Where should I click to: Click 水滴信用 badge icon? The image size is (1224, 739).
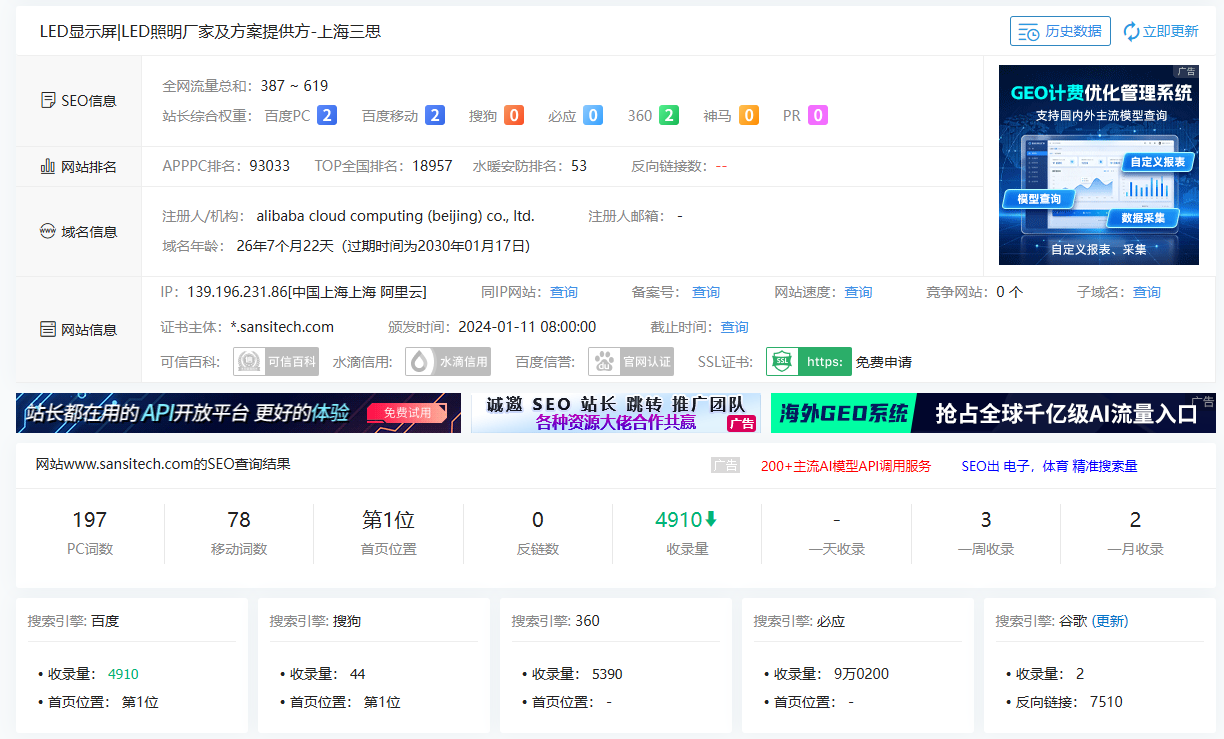click(x=448, y=361)
